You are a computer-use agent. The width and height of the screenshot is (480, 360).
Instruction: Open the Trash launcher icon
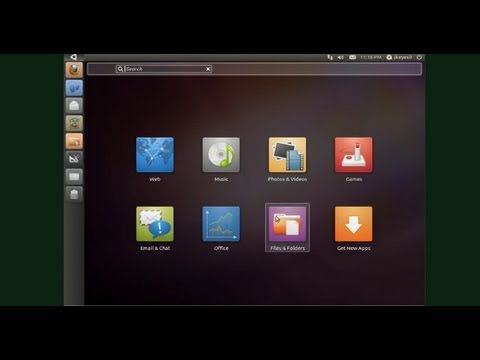point(74,194)
